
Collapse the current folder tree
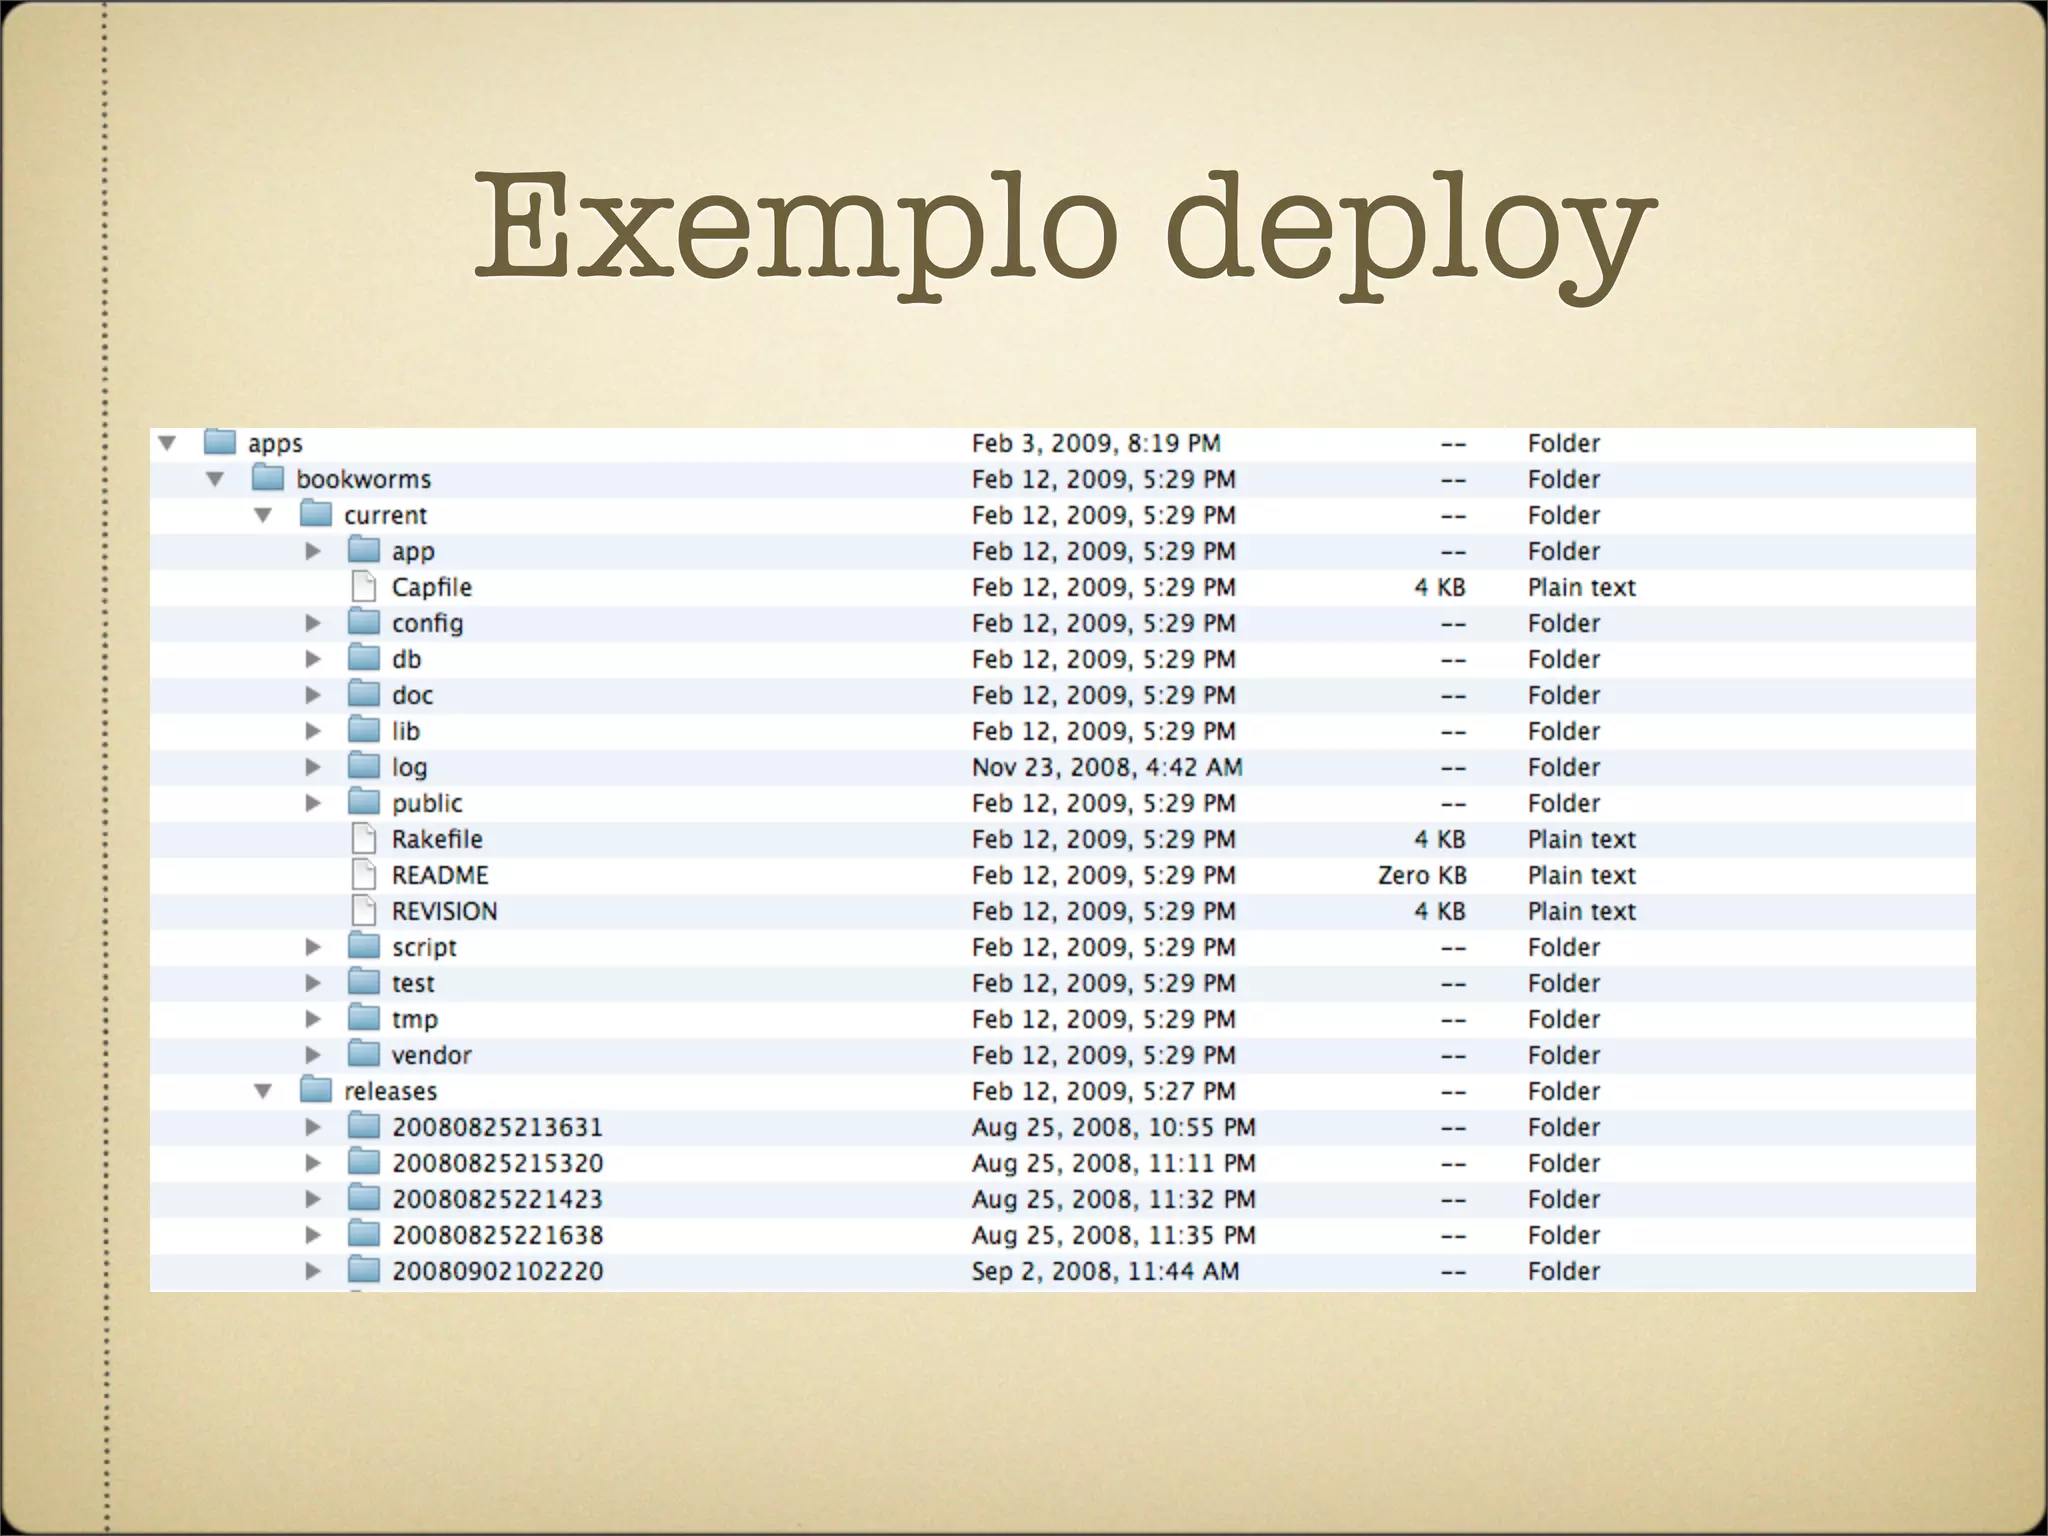(263, 515)
